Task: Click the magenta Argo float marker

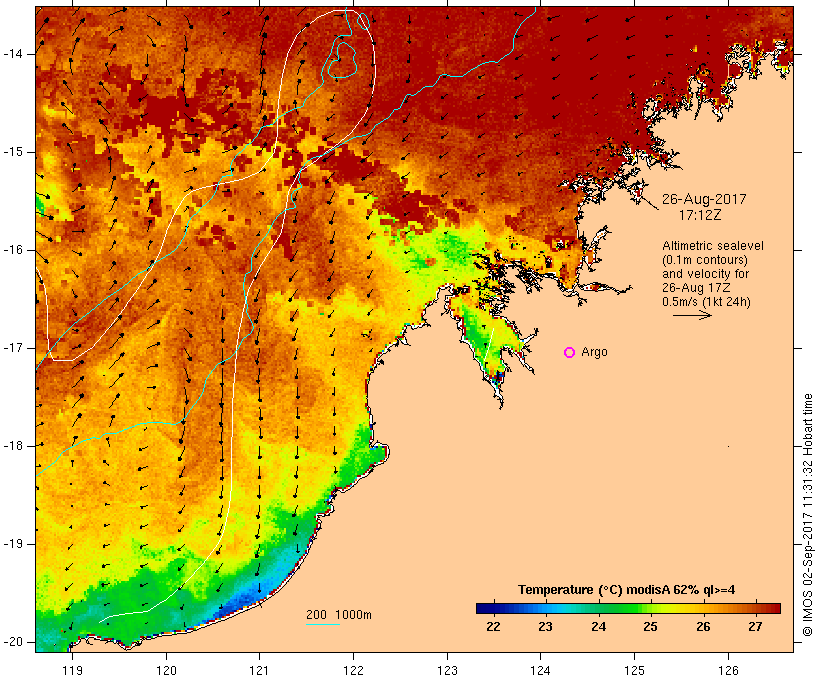Action: (x=570, y=353)
